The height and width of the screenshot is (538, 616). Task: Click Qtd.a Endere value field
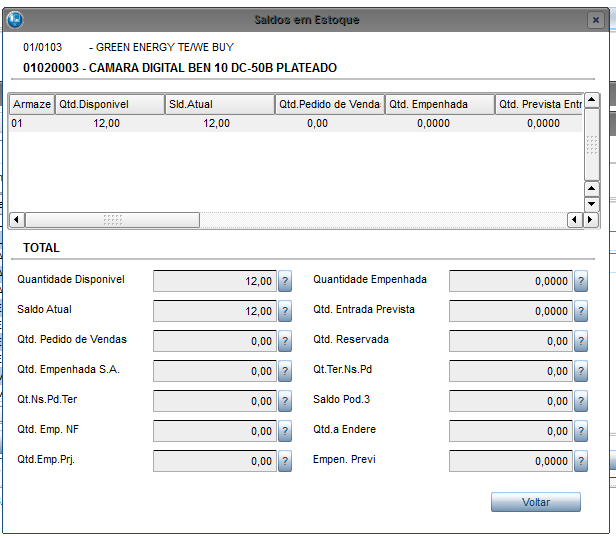coord(511,431)
